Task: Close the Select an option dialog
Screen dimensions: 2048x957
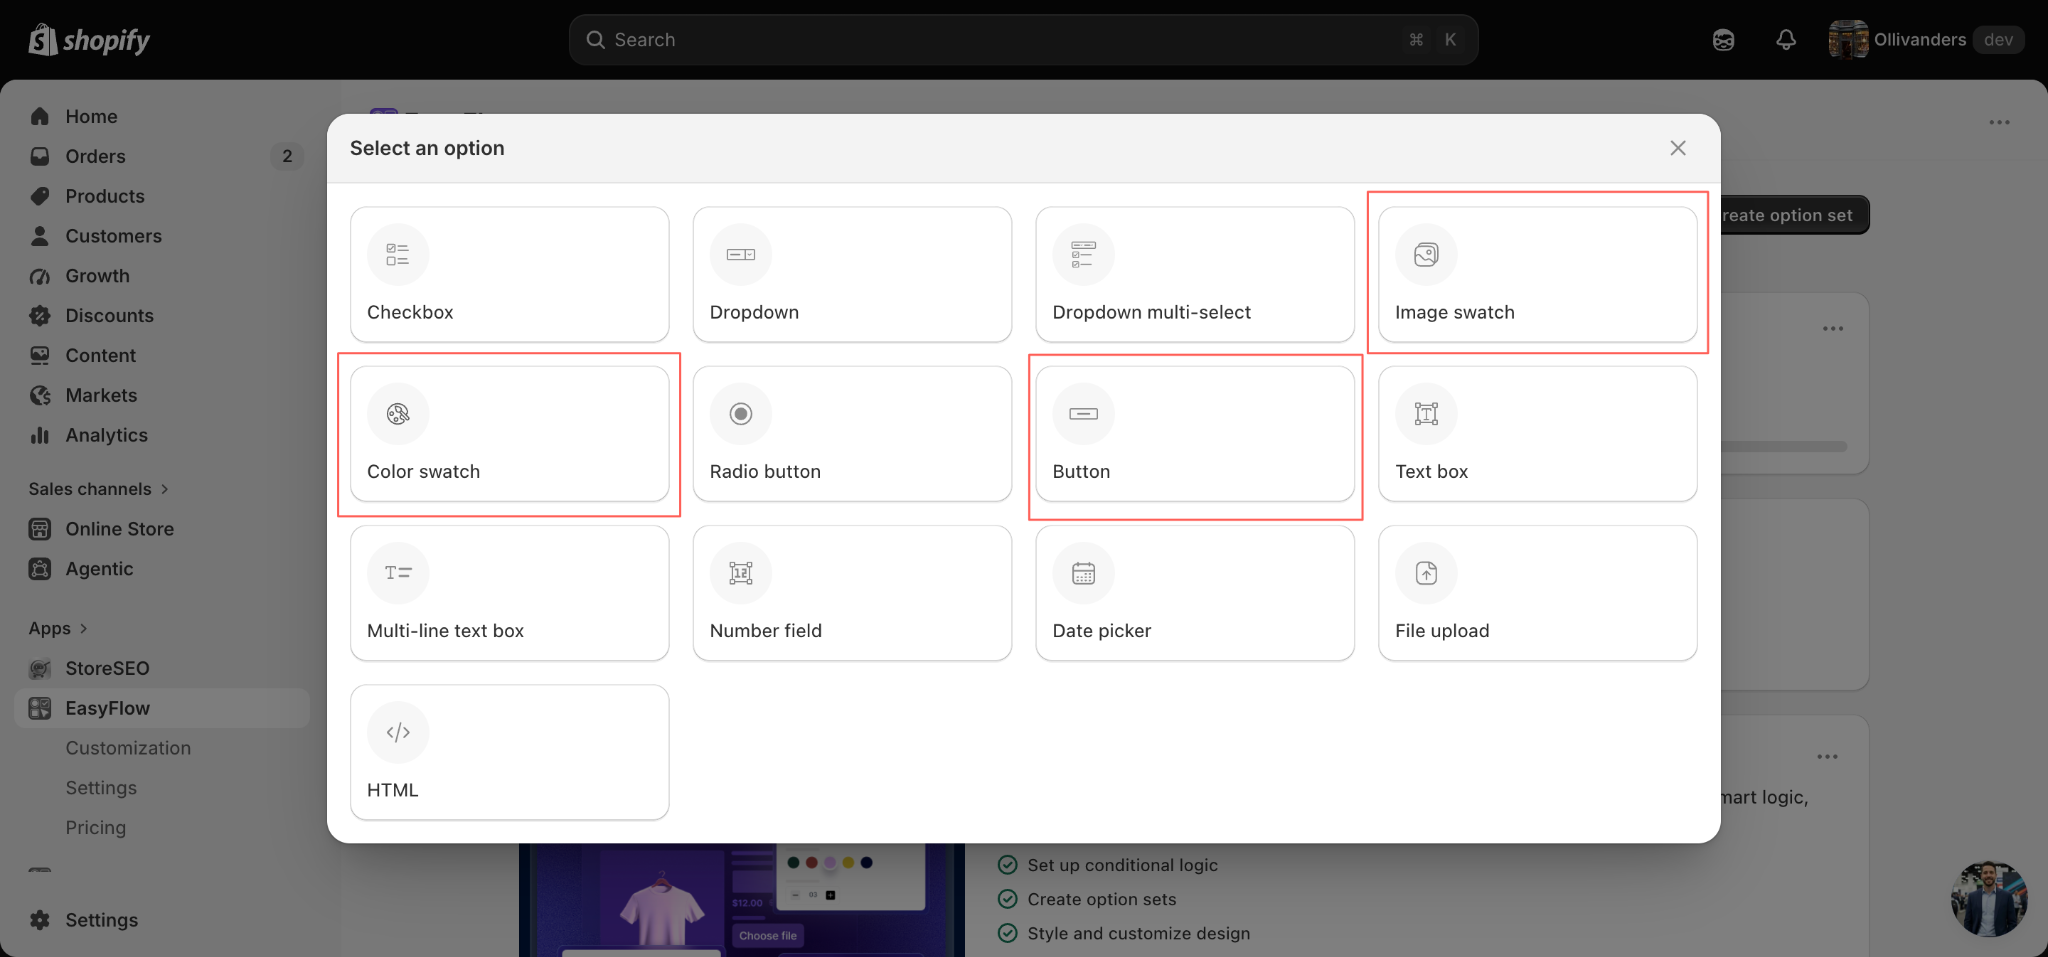Action: (x=1678, y=148)
